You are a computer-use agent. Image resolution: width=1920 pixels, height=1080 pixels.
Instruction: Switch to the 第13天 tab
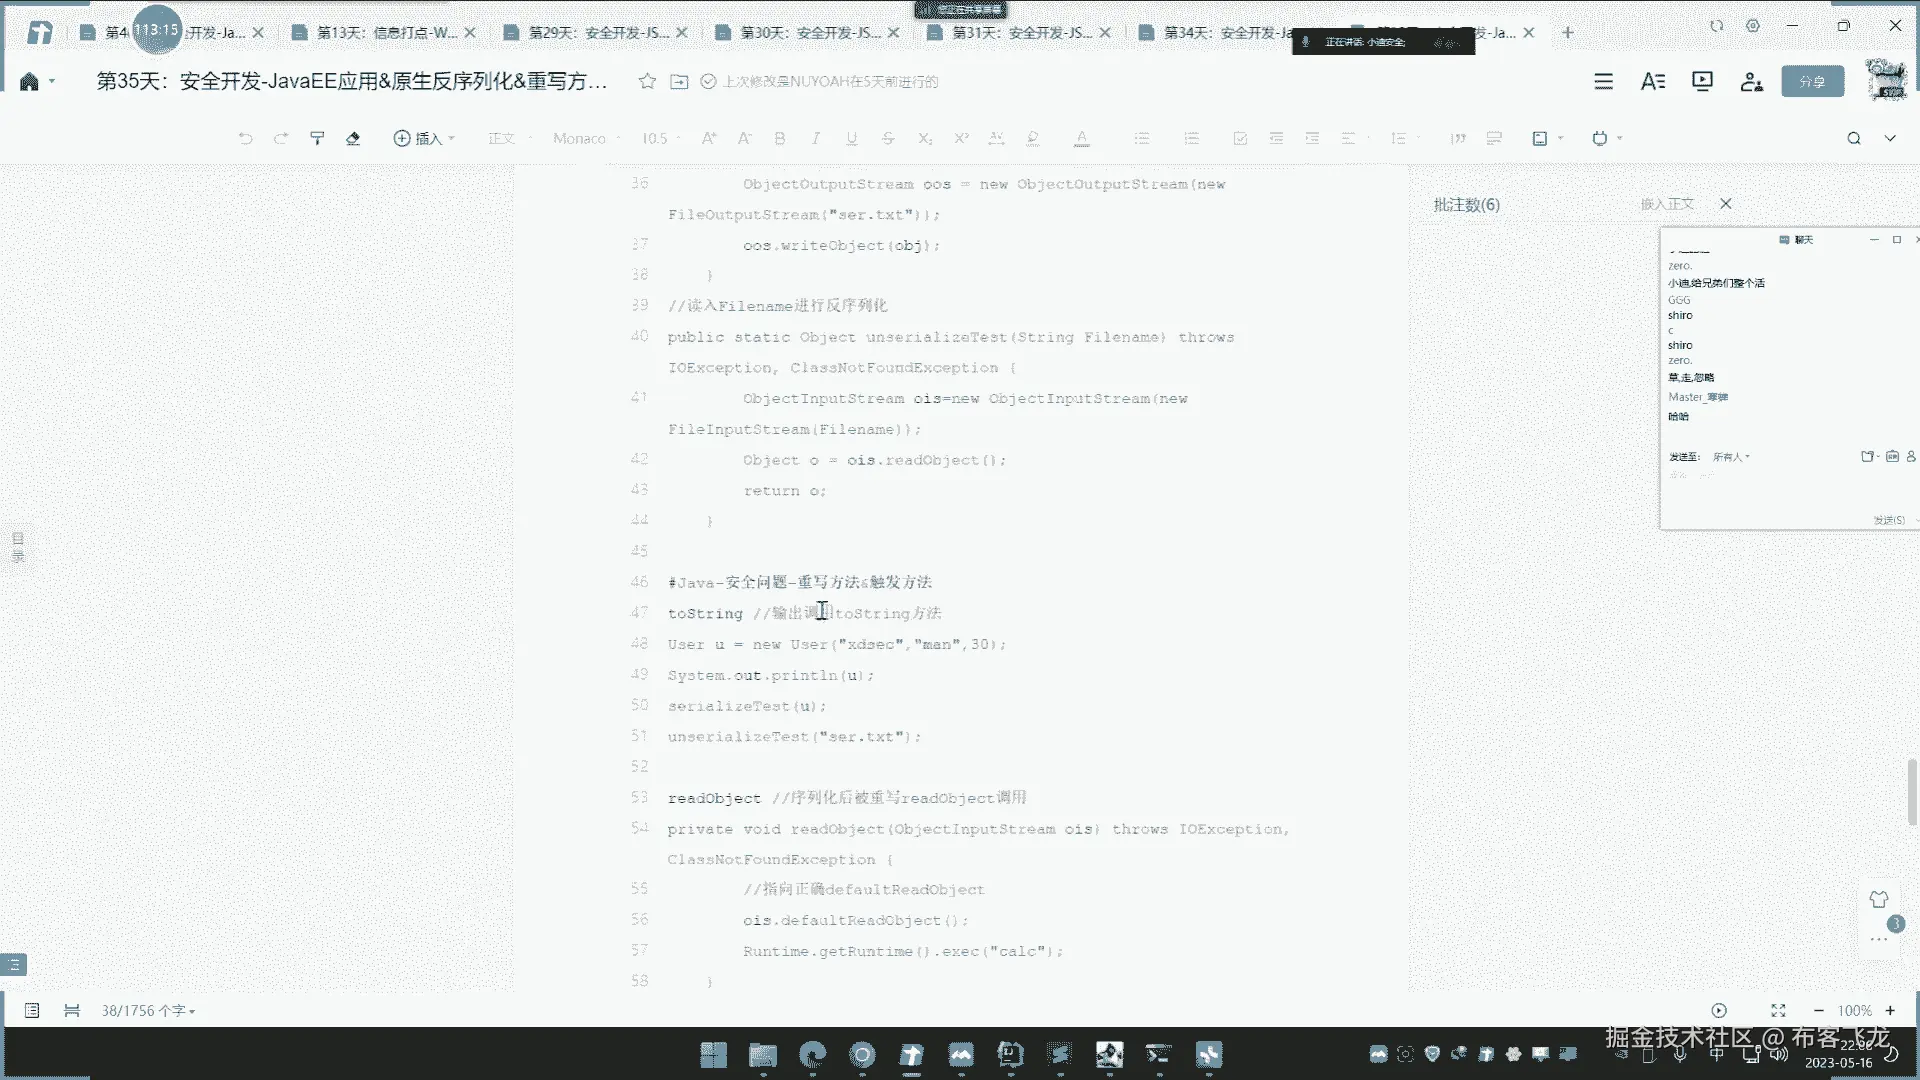coord(386,32)
